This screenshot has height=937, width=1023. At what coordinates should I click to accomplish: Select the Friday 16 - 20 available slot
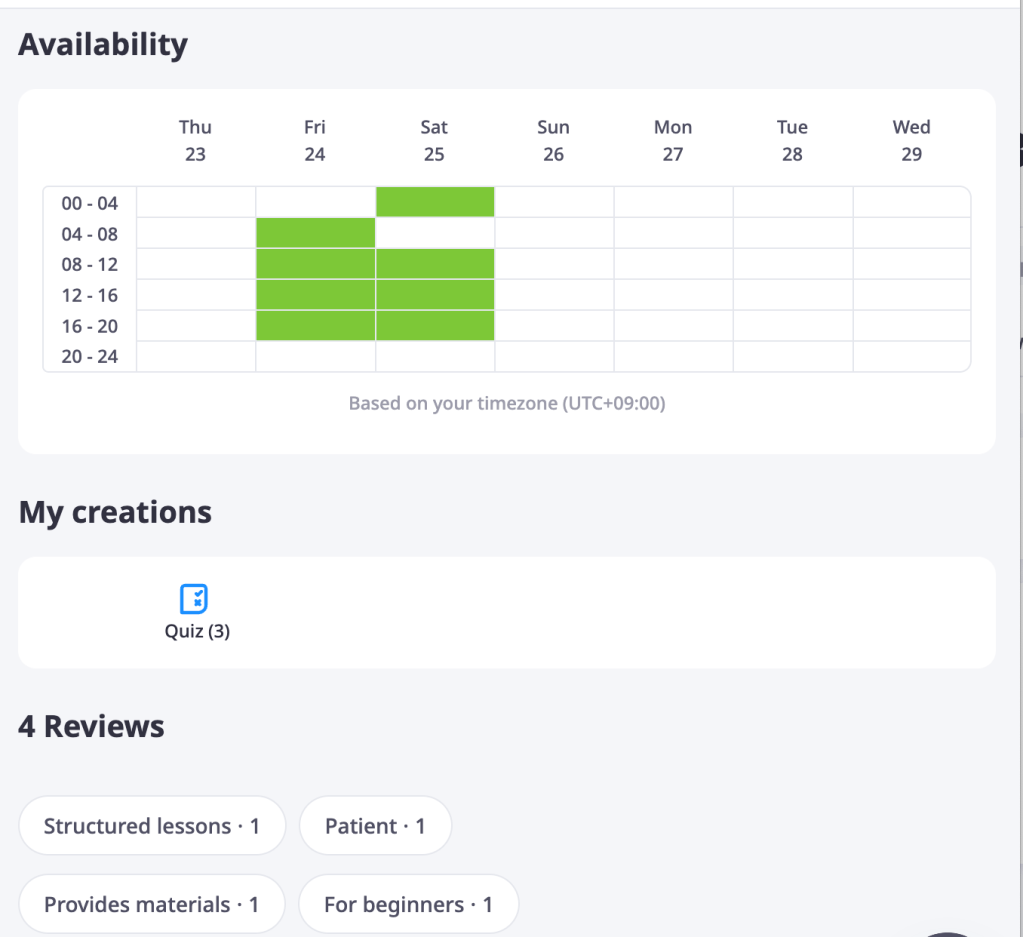click(315, 326)
